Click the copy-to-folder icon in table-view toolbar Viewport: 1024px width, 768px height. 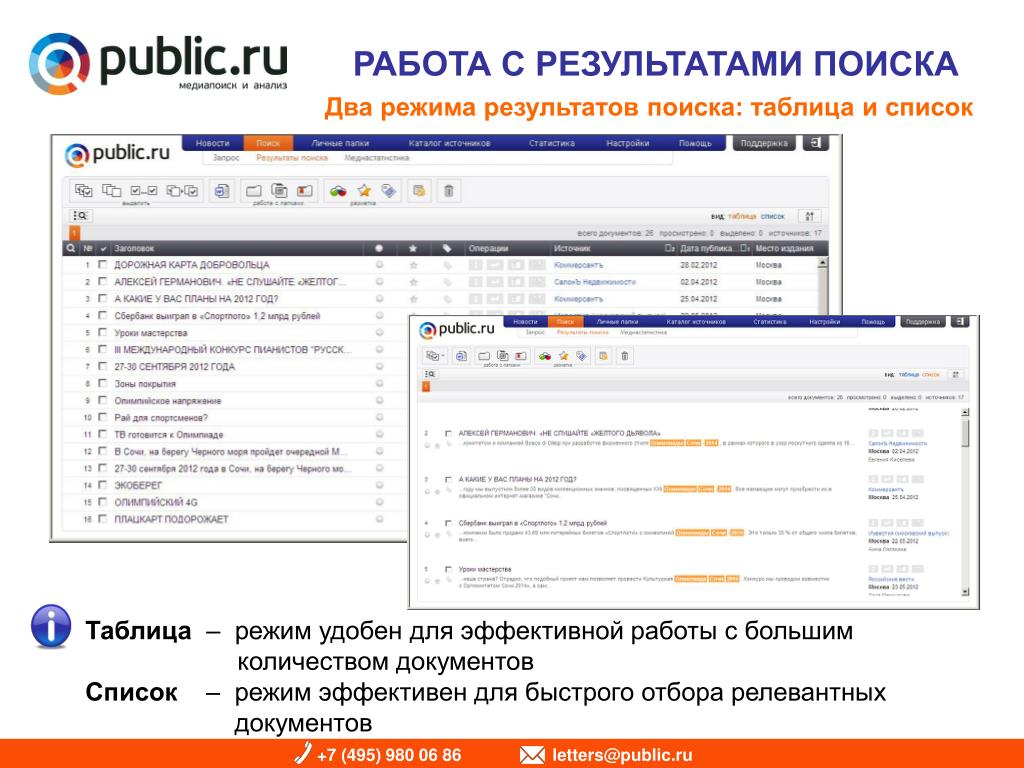coord(280,191)
